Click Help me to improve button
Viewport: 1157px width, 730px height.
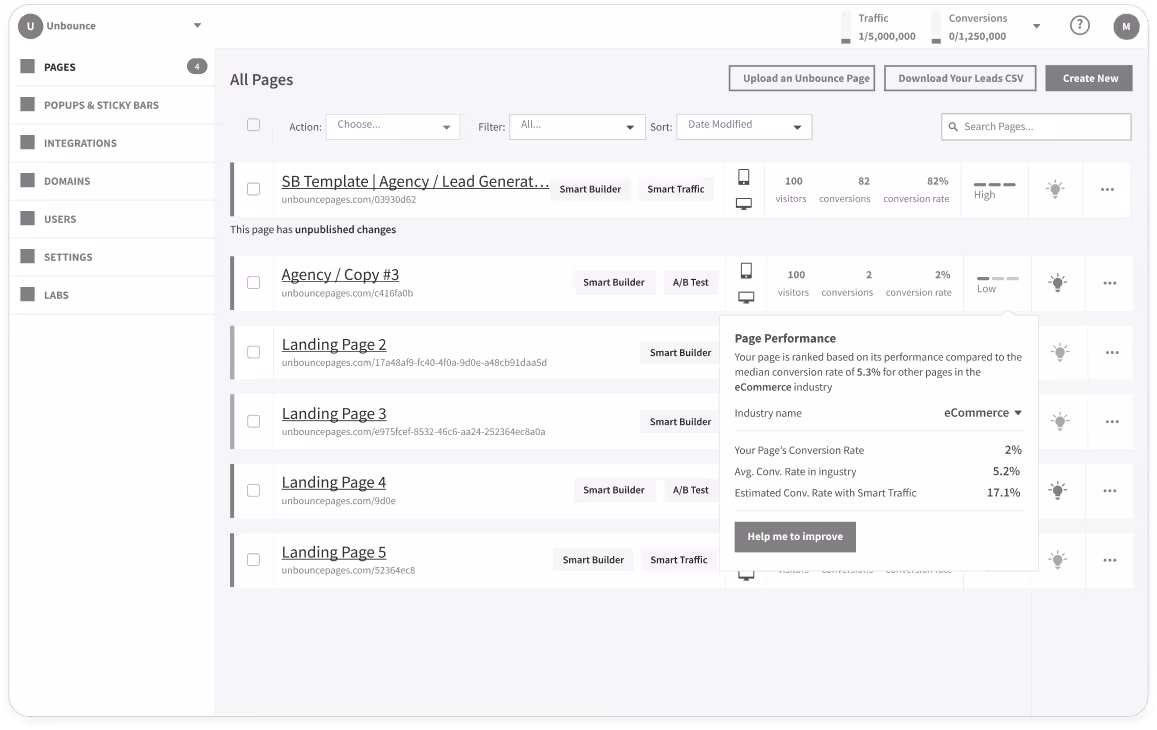click(795, 537)
